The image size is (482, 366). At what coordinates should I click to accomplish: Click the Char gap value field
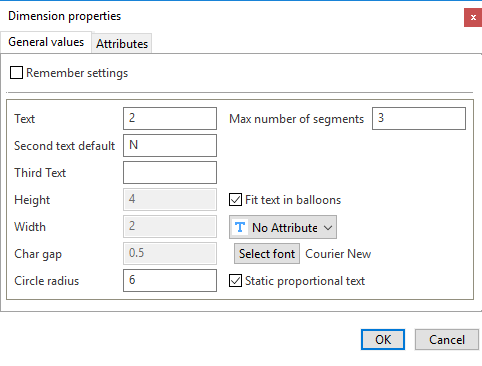170,253
